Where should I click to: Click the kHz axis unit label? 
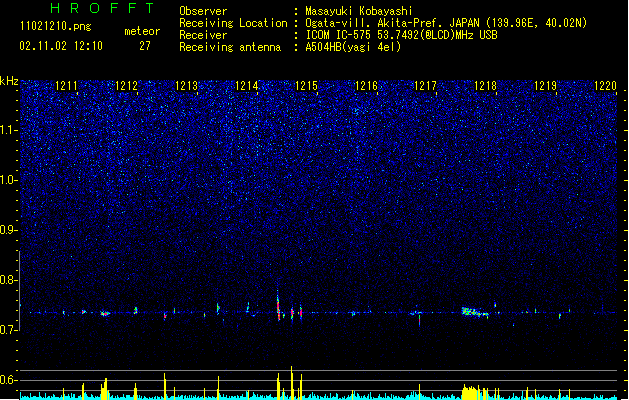[x=9, y=81]
